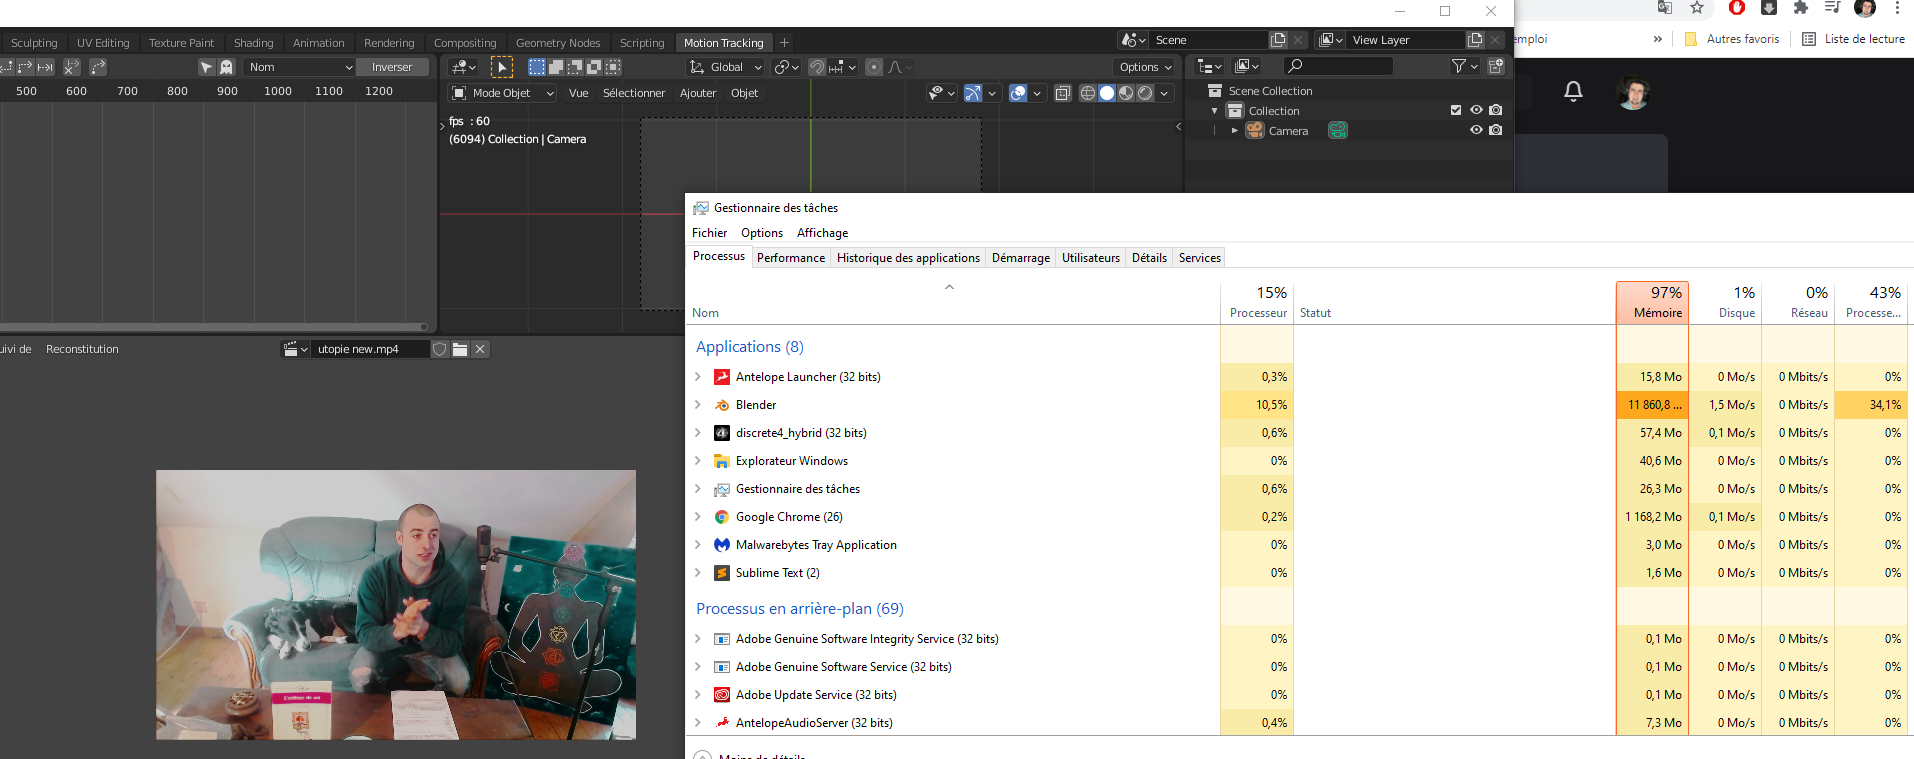Open the Scripting workspace tab
Image resolution: width=1914 pixels, height=759 pixels.
[642, 43]
